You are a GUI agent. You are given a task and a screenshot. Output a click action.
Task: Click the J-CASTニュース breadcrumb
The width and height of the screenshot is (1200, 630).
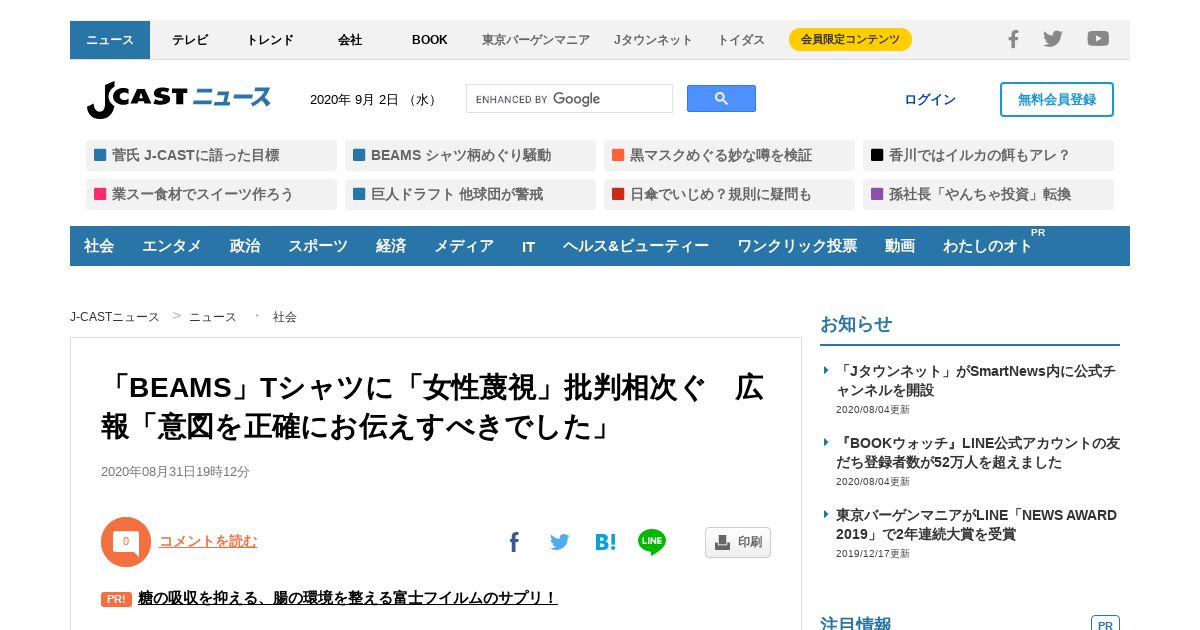pos(114,317)
